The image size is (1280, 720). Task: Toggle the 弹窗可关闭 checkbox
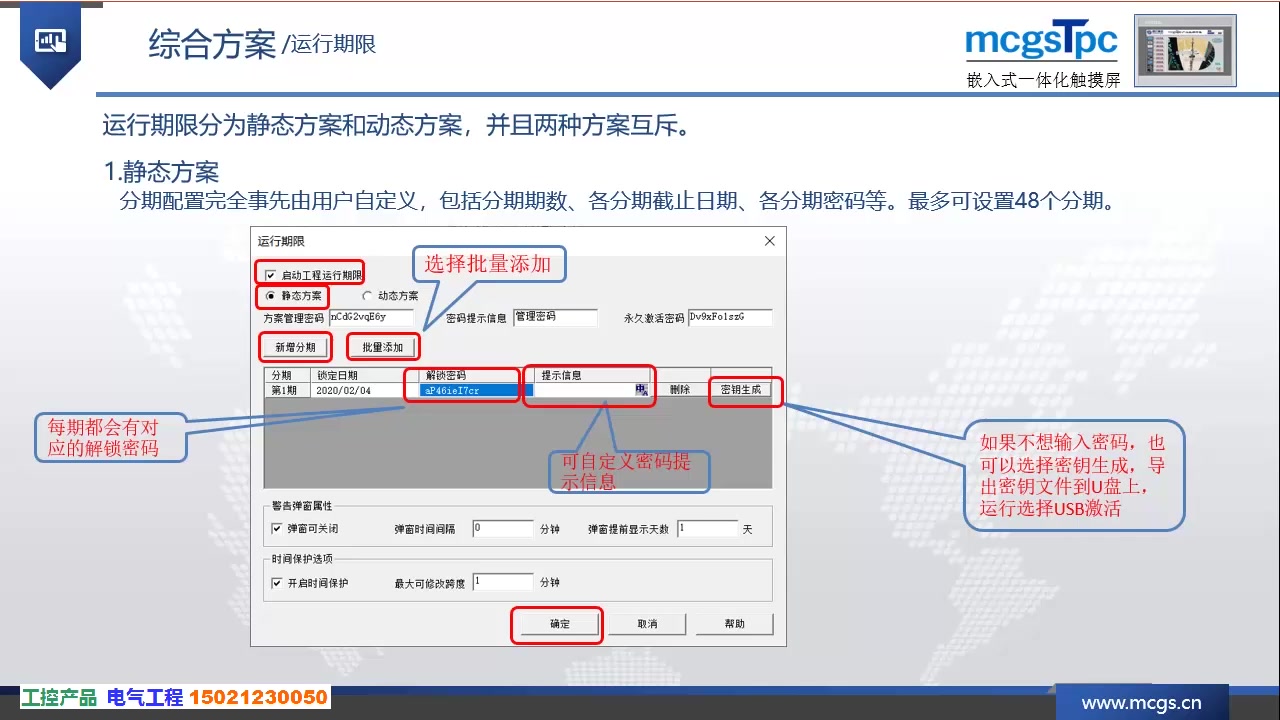[279, 528]
